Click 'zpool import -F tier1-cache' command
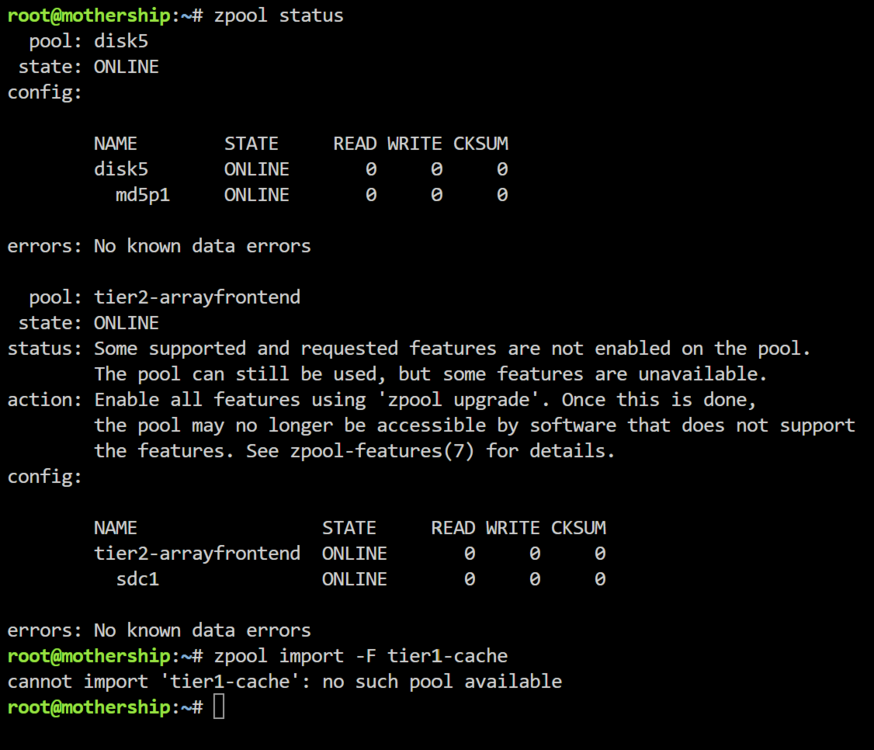 tap(361, 656)
